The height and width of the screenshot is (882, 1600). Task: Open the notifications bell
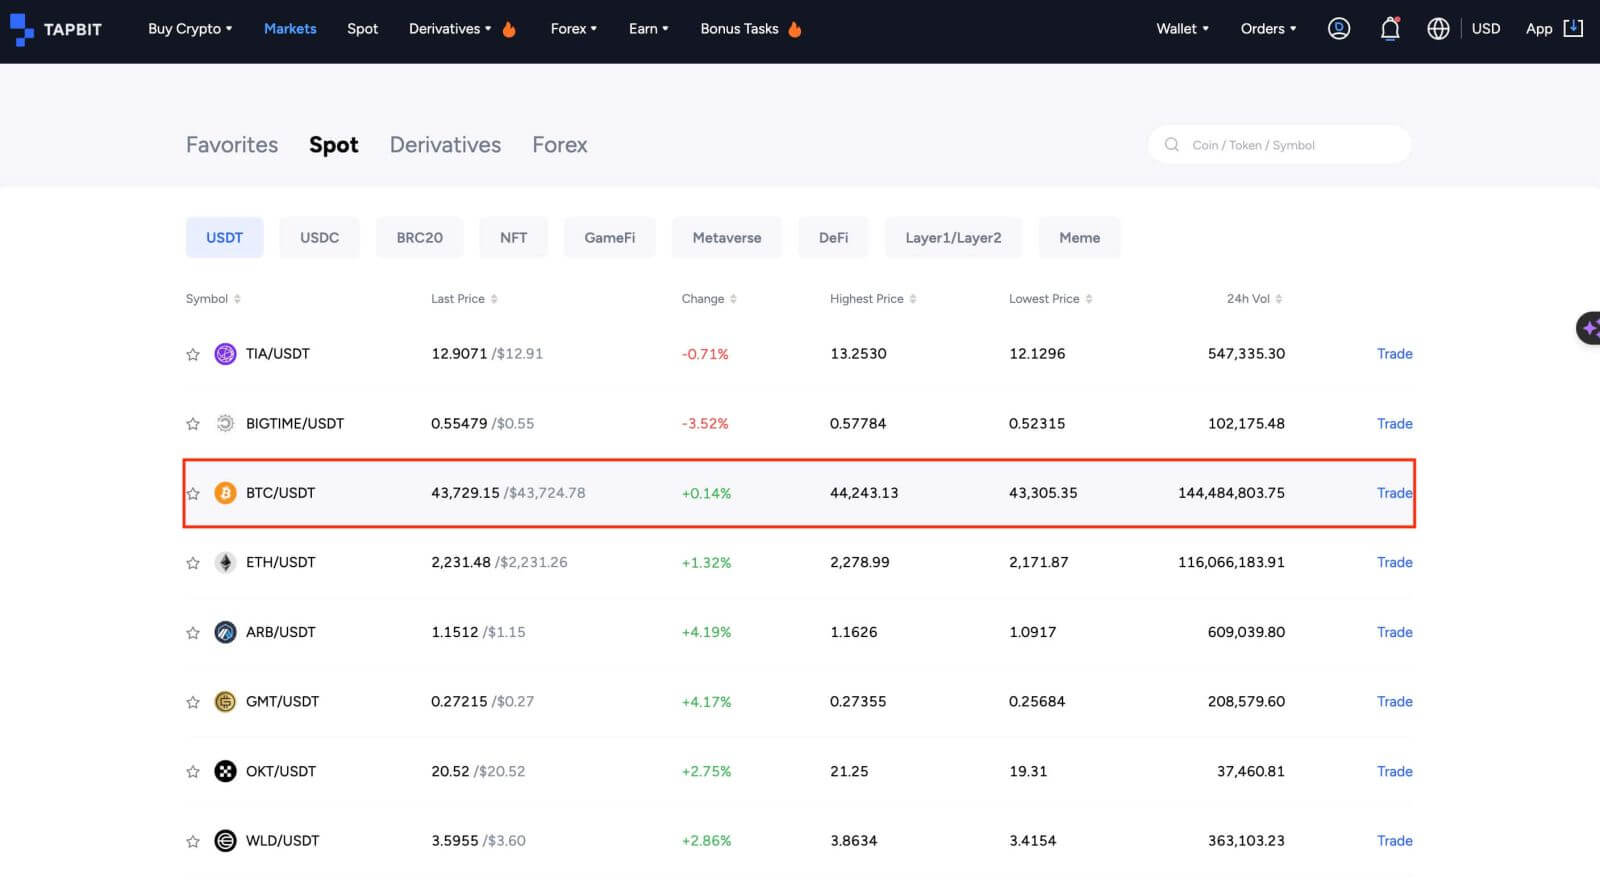(x=1389, y=29)
